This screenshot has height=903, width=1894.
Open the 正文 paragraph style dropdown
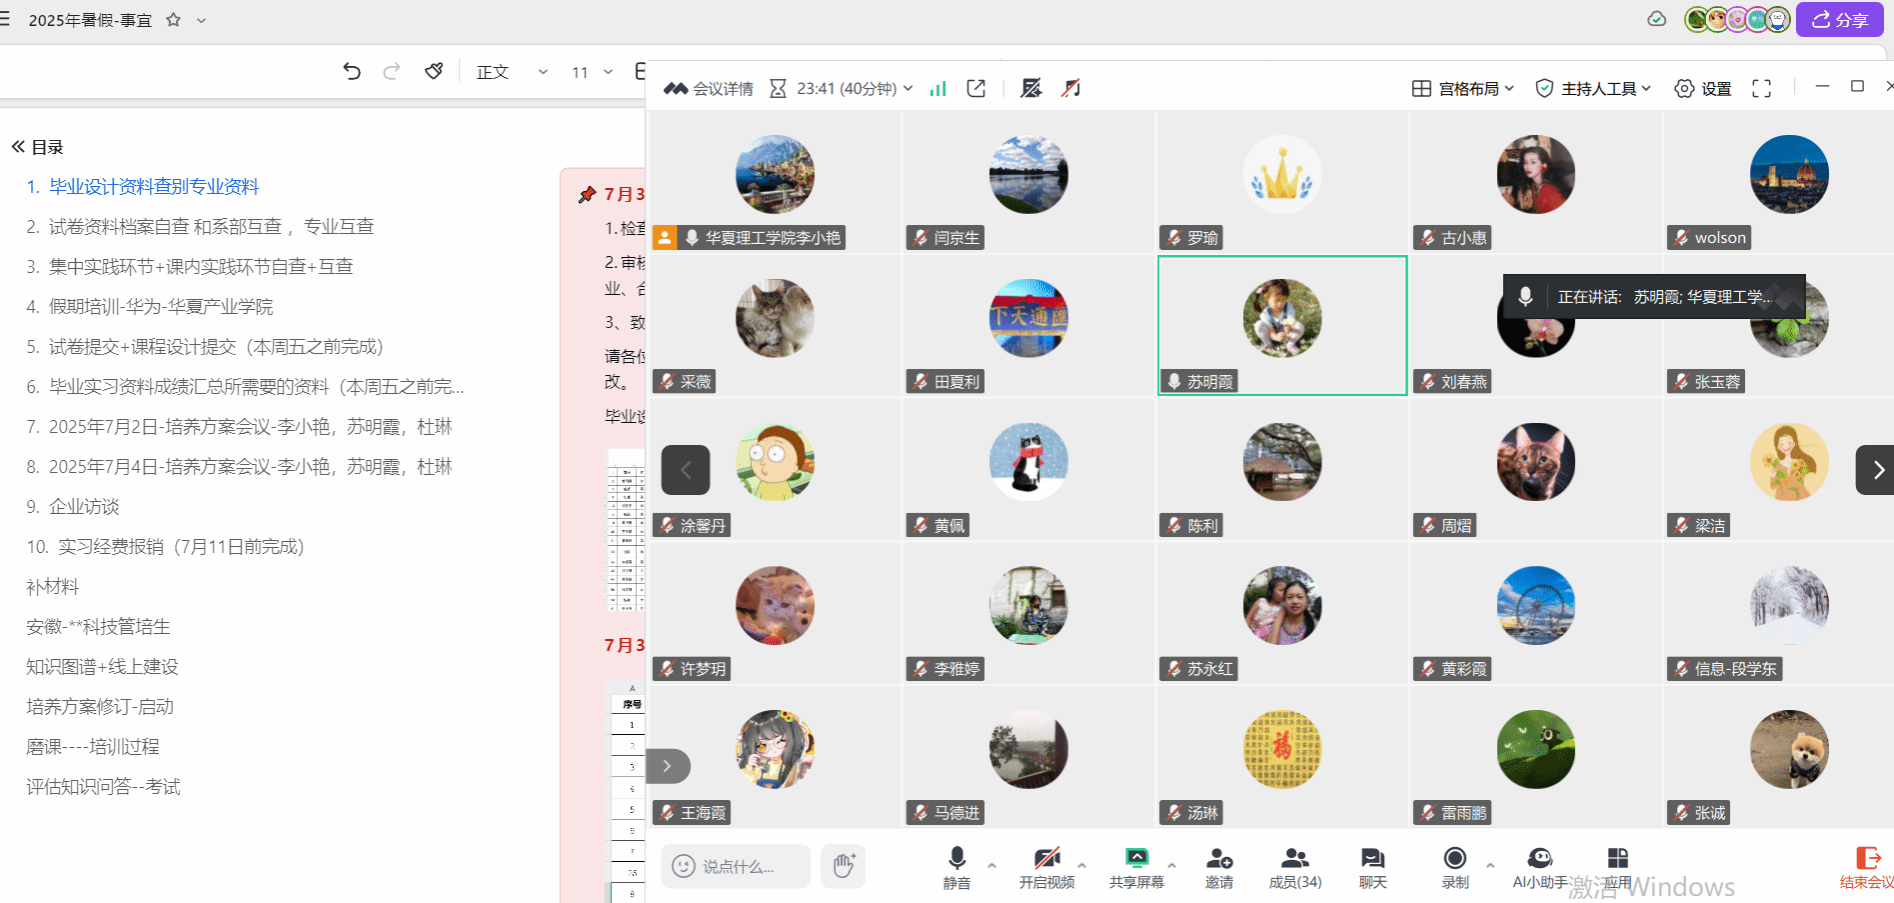(512, 72)
